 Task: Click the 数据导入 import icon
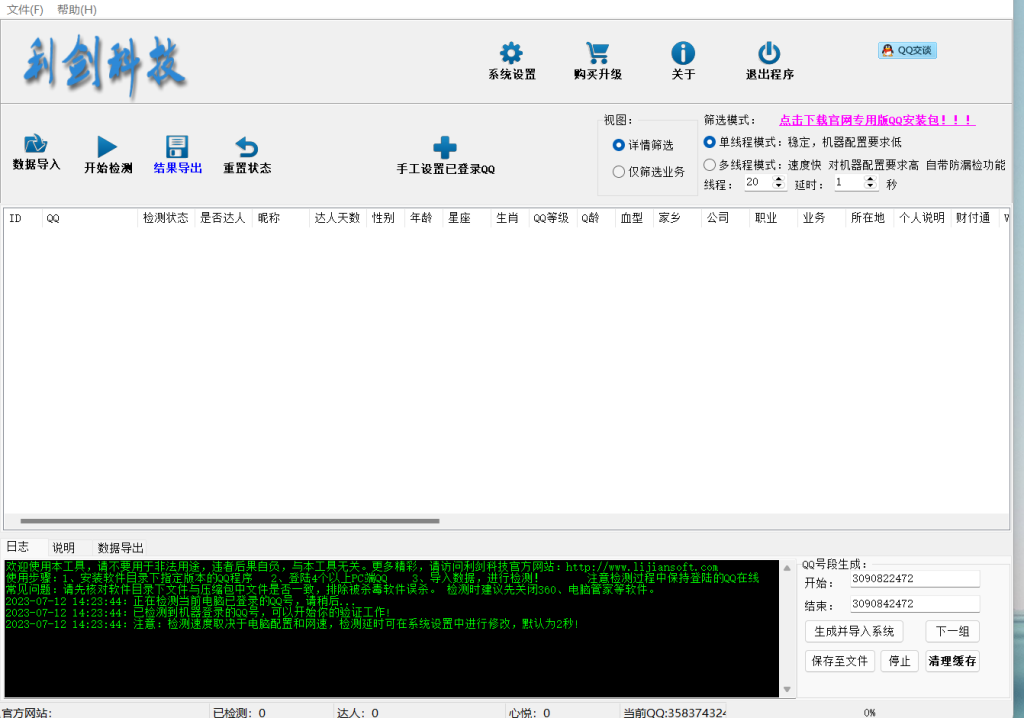36,145
